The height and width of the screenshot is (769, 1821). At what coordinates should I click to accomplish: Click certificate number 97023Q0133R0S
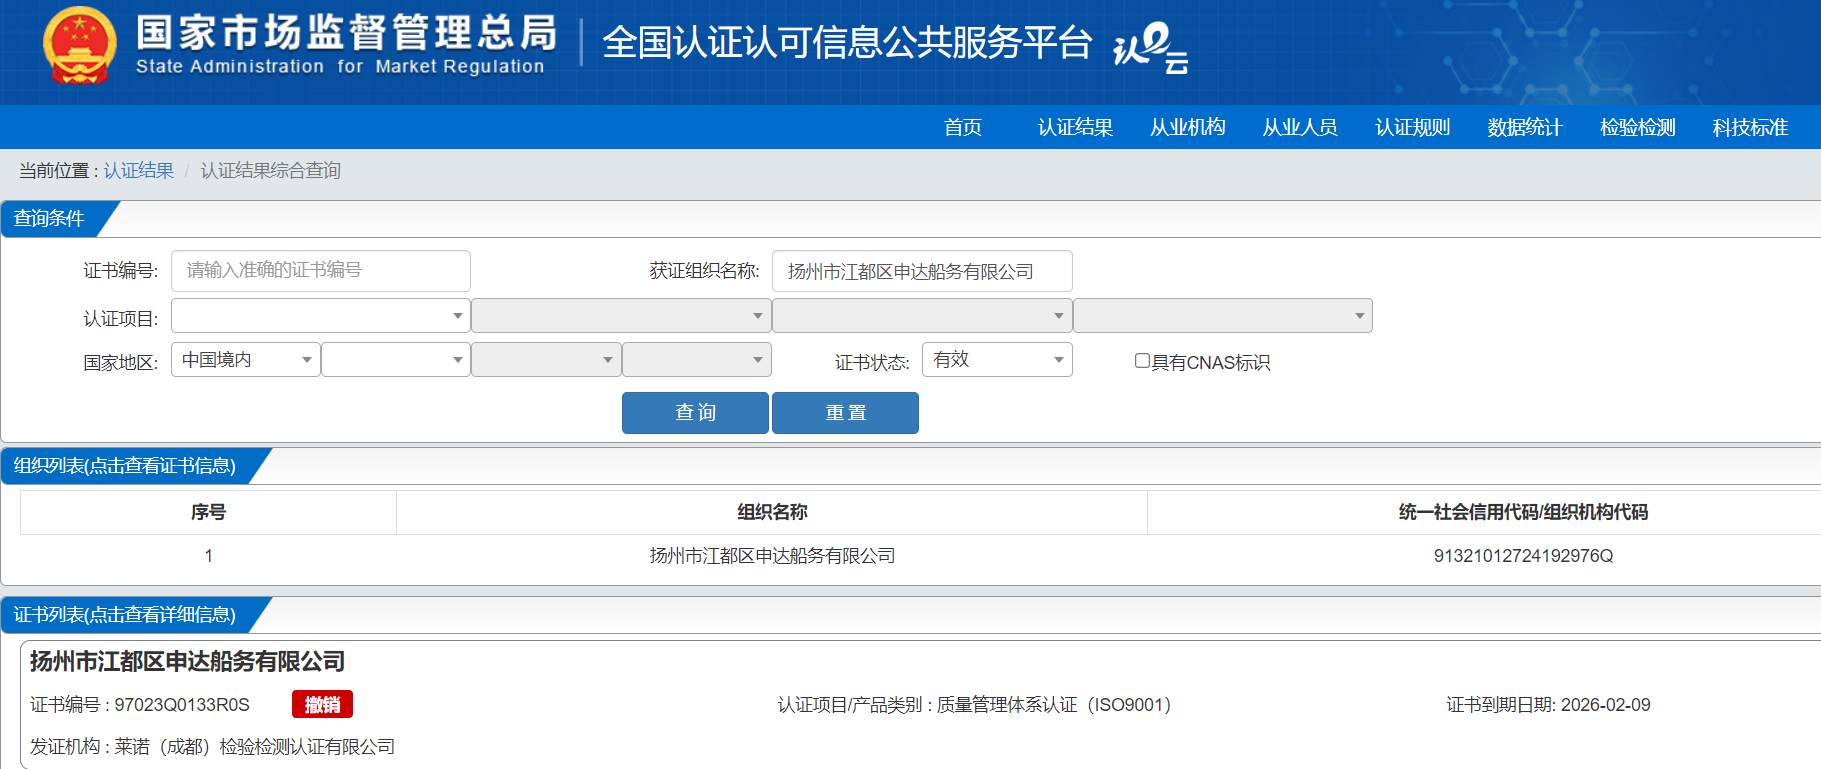182,705
